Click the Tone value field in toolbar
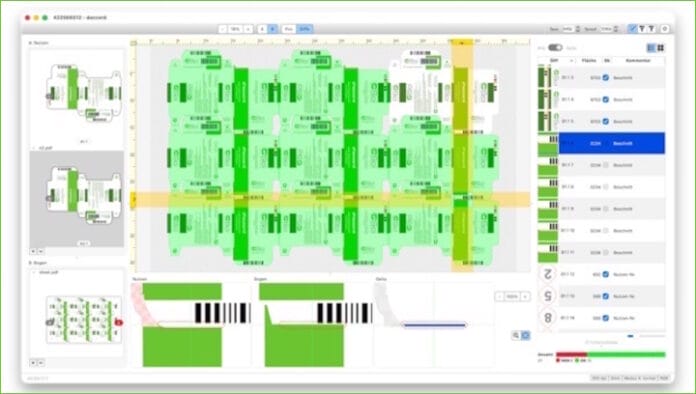 pos(568,29)
